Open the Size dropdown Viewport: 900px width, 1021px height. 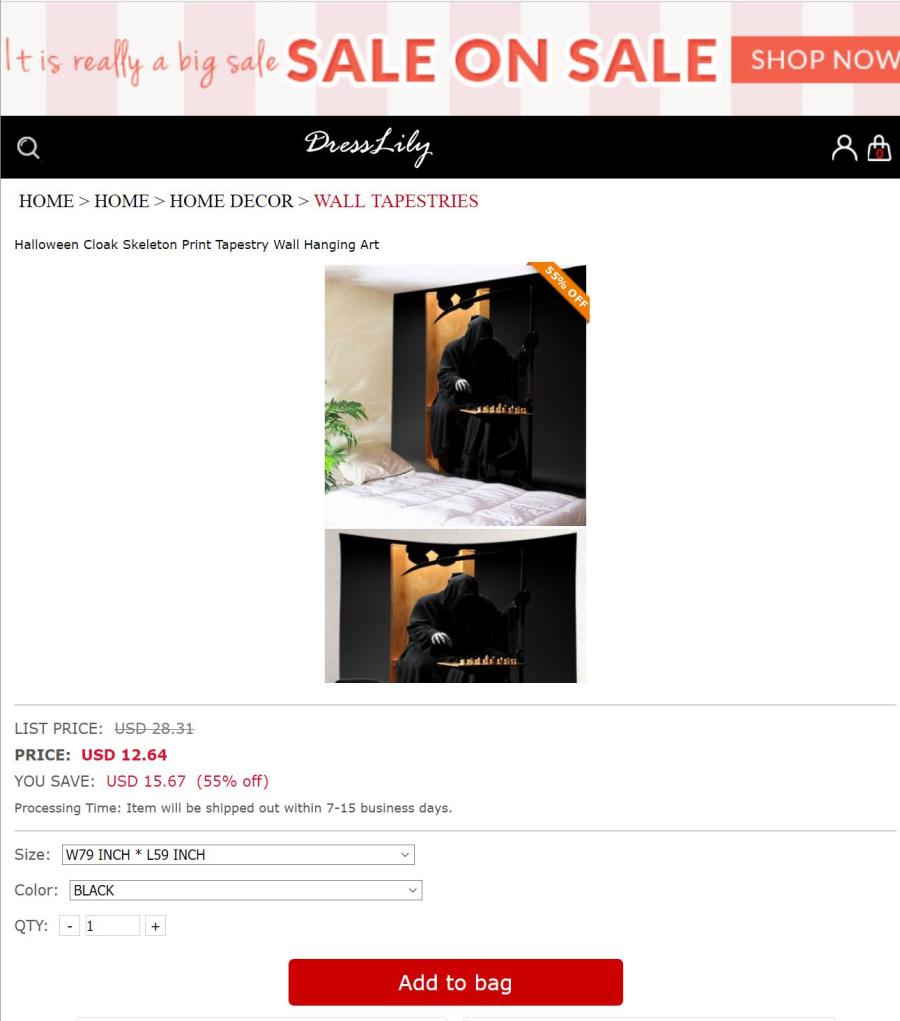pos(238,854)
